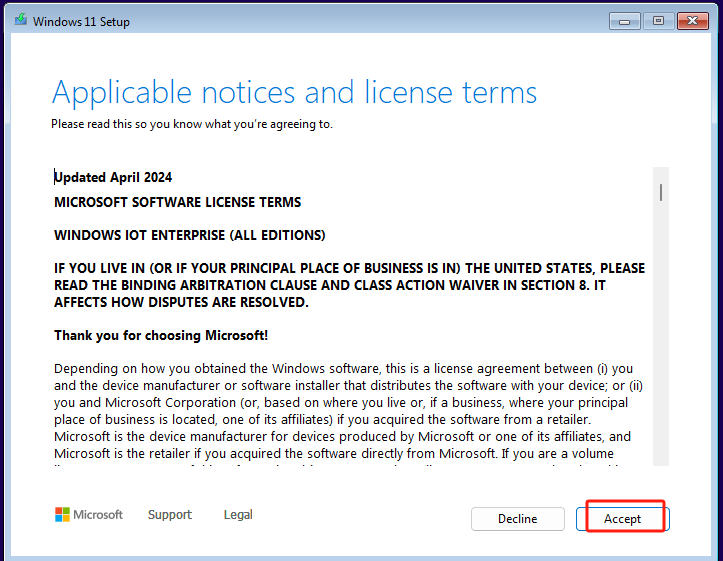Click 'Thank you for choosing Microsoft!' text
This screenshot has height=561, width=723.
click(x=161, y=335)
